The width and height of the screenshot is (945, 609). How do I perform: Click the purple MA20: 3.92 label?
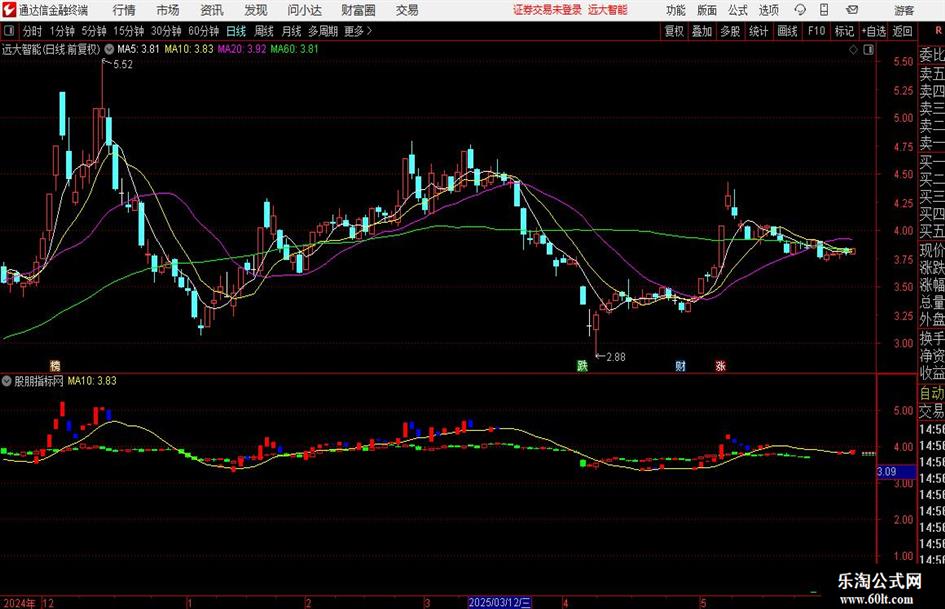click(x=242, y=49)
